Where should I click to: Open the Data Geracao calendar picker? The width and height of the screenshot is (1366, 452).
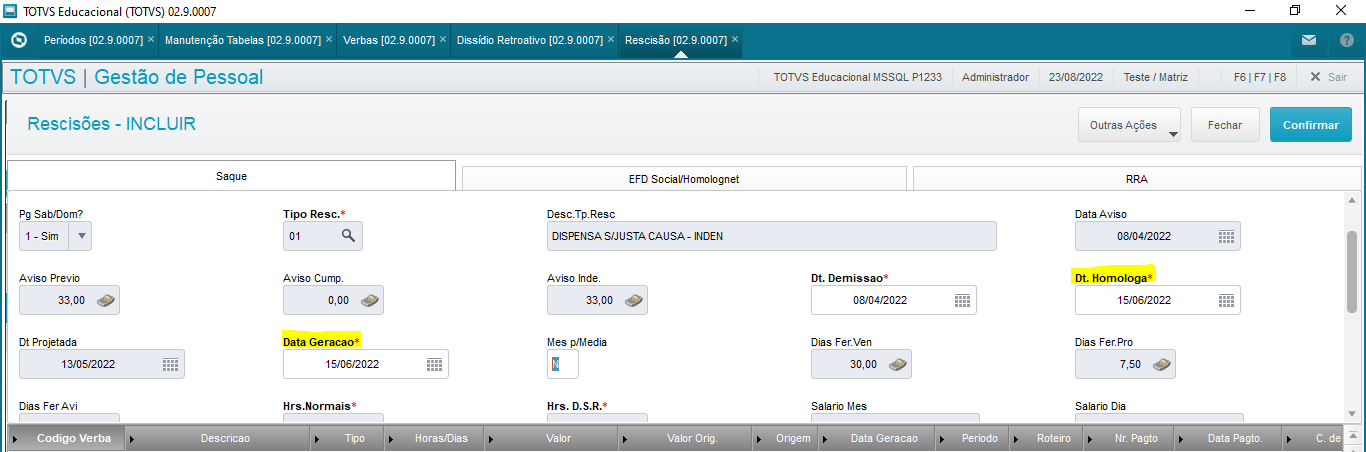click(434, 364)
